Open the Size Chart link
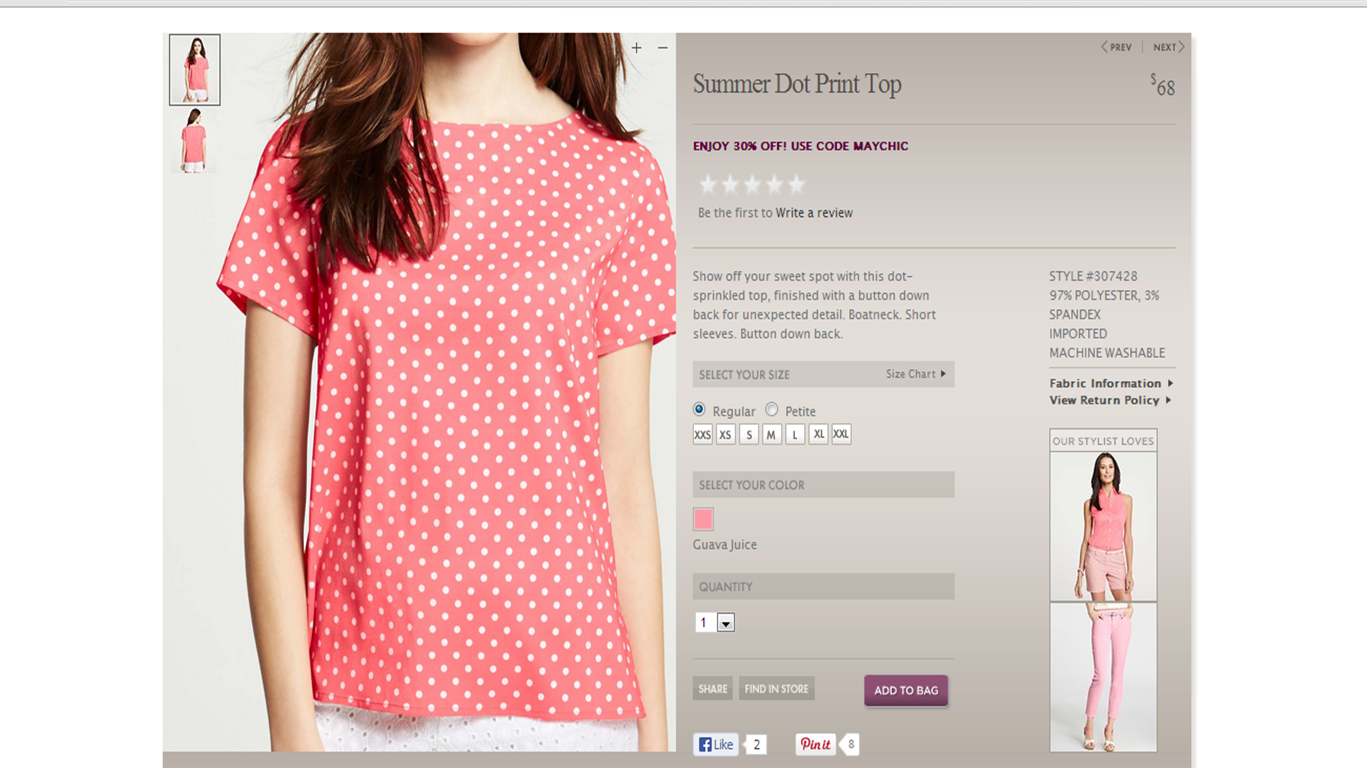 pyautogui.click(x=915, y=374)
